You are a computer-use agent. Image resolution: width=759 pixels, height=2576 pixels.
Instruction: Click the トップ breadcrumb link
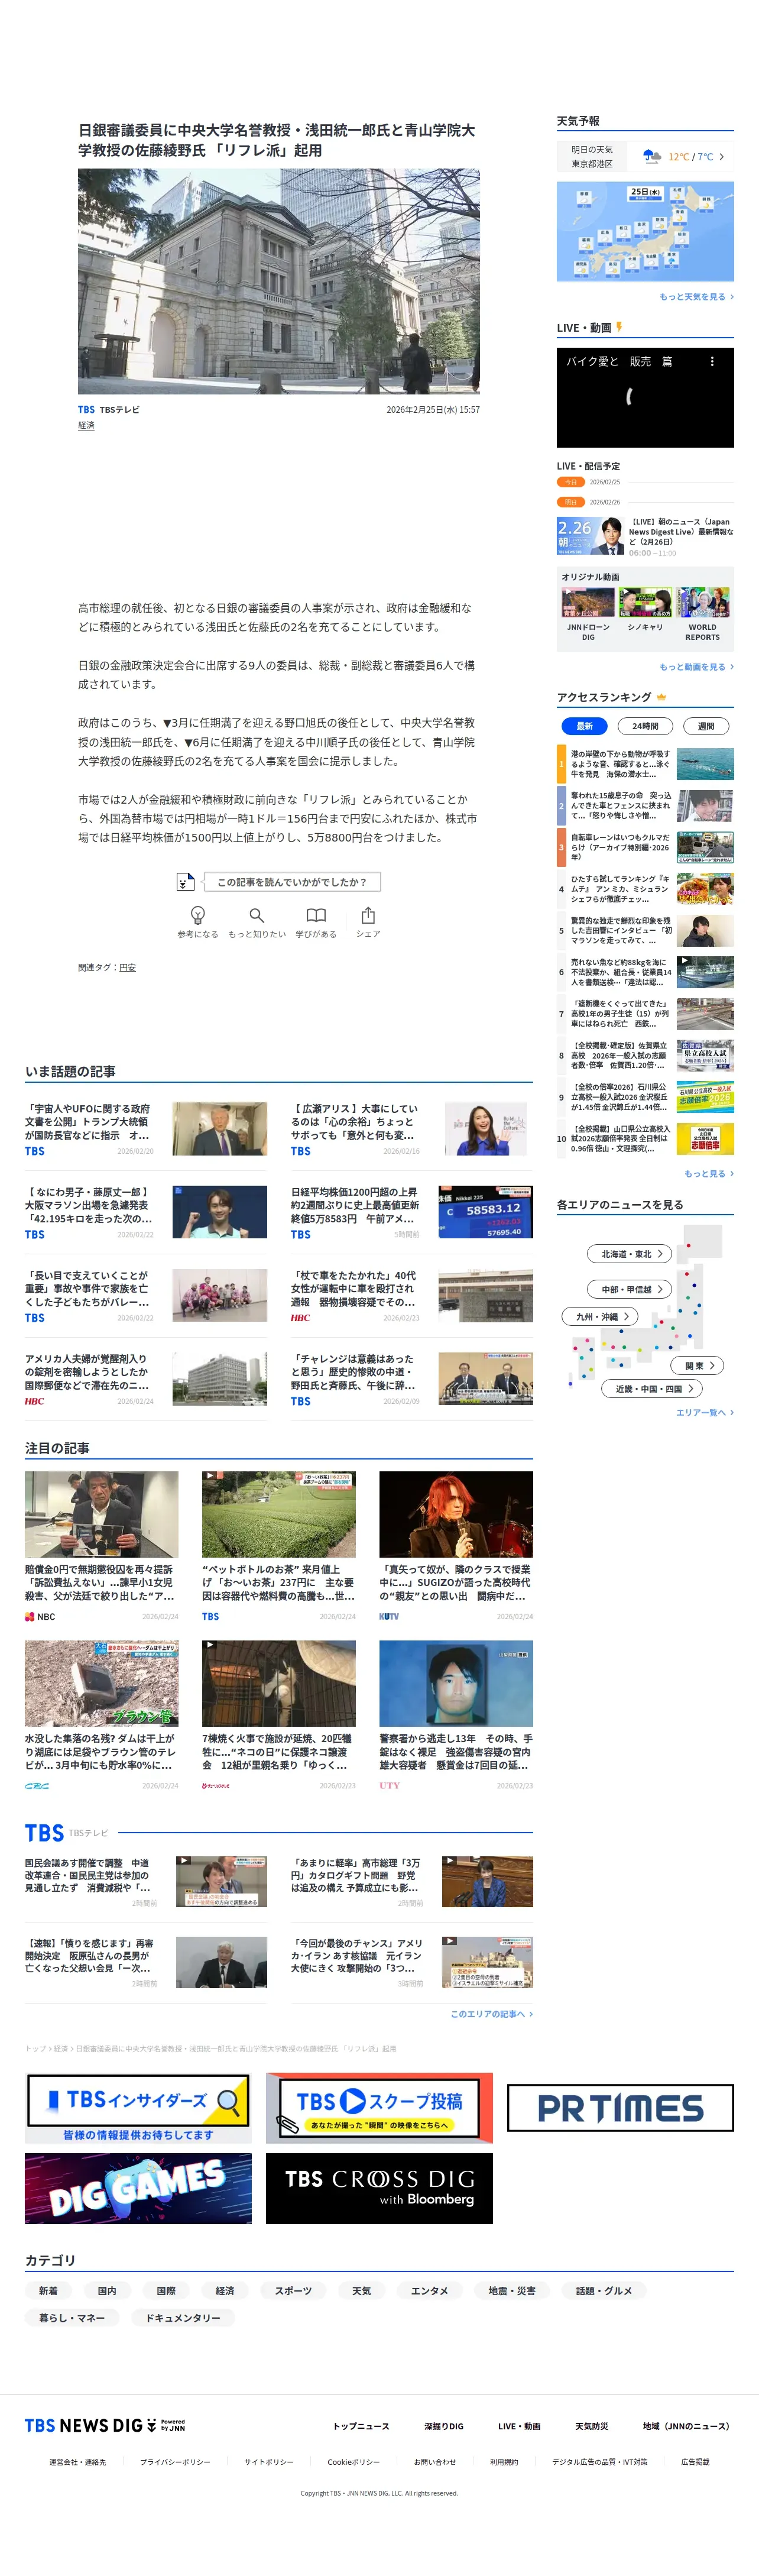(x=35, y=2049)
